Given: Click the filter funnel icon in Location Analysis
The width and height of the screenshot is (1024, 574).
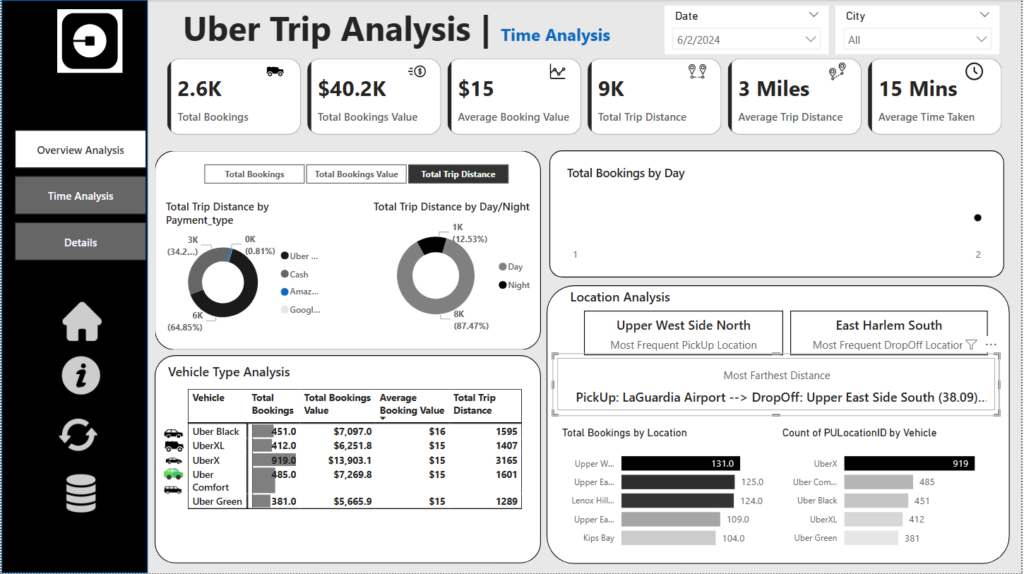Looking at the screenshot, I should pyautogui.click(x=971, y=344).
